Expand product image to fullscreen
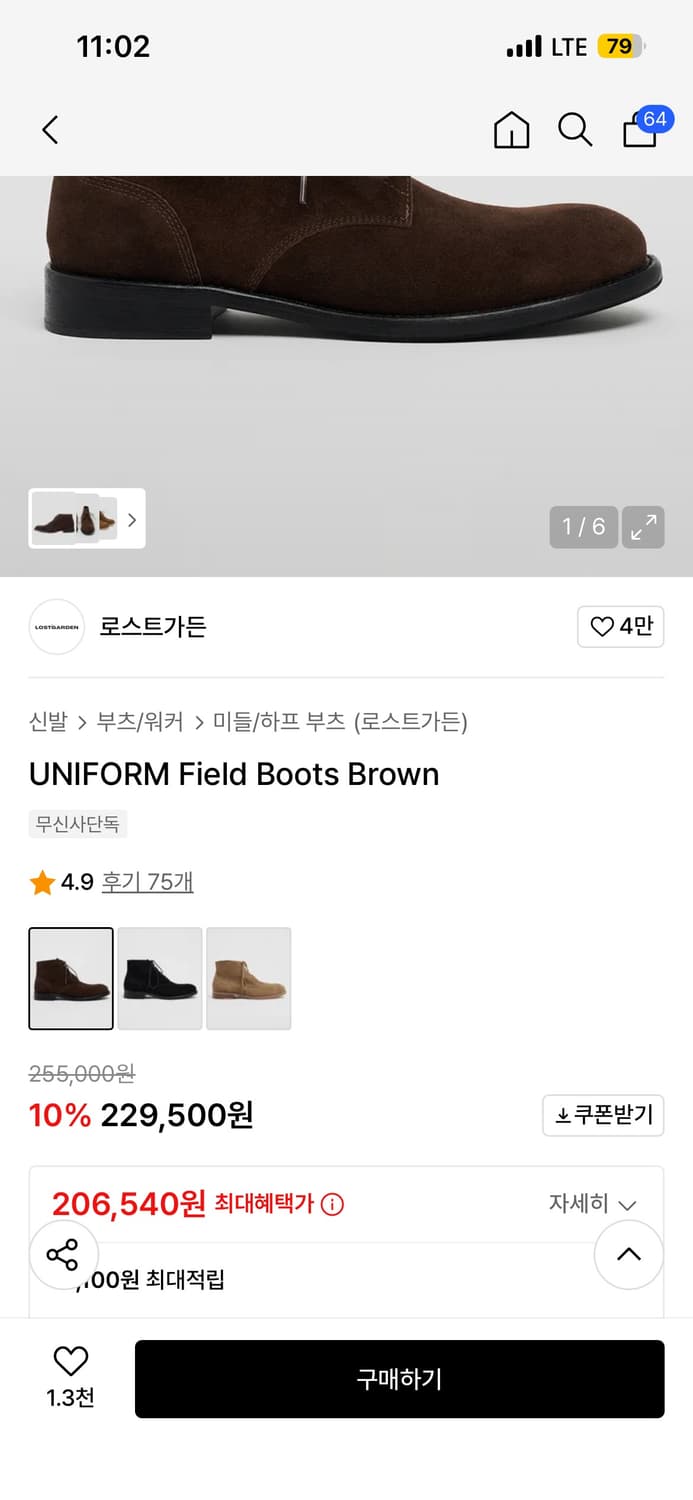Image resolution: width=693 pixels, height=1500 pixels. click(643, 527)
